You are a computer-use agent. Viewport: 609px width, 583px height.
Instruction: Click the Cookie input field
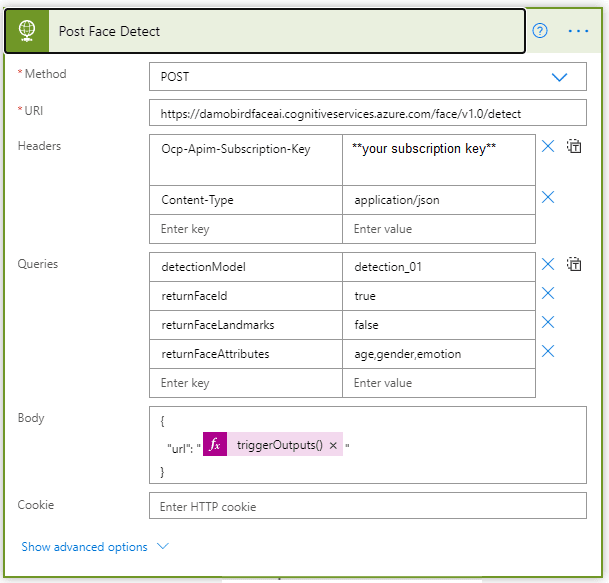click(368, 507)
